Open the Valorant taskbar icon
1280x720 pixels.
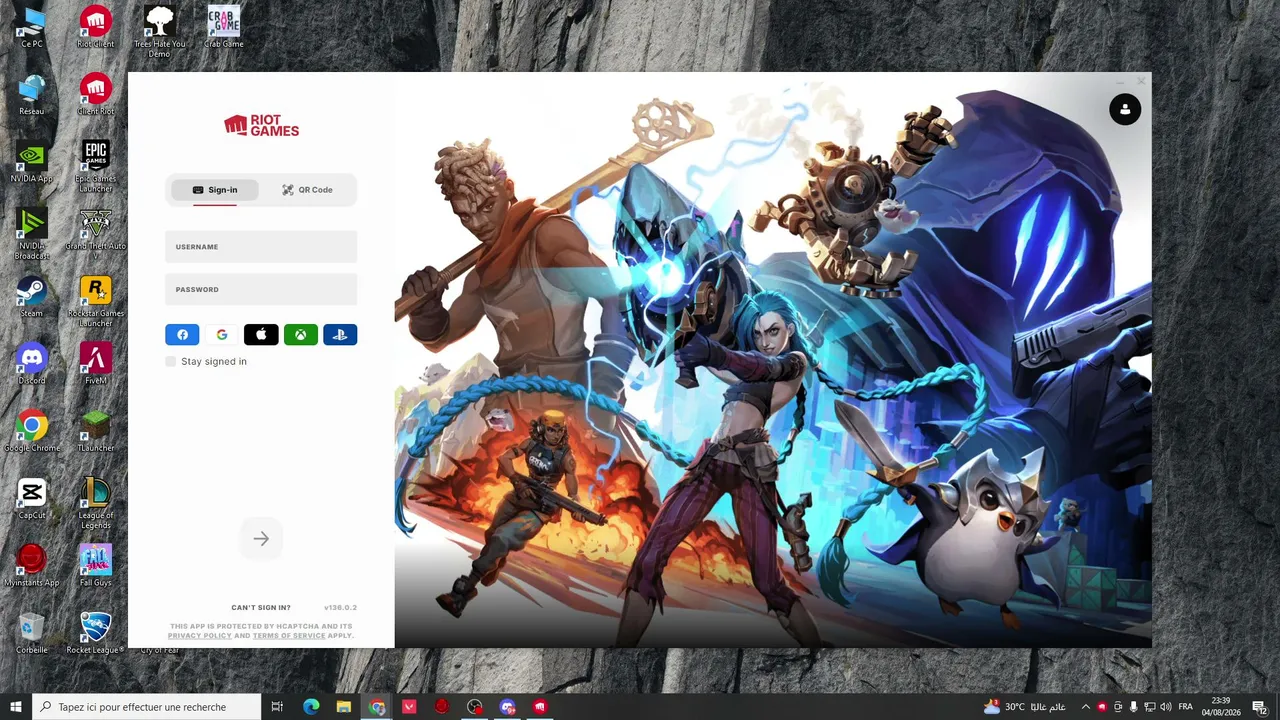pyautogui.click(x=409, y=707)
